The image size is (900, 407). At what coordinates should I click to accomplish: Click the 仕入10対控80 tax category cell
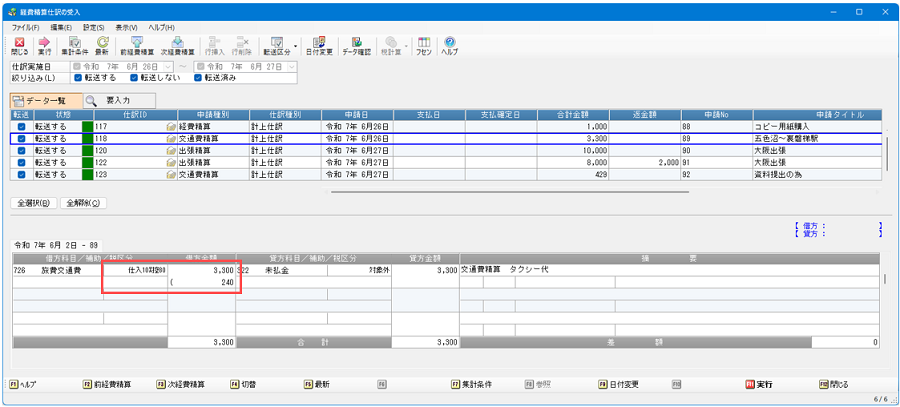coord(135,270)
